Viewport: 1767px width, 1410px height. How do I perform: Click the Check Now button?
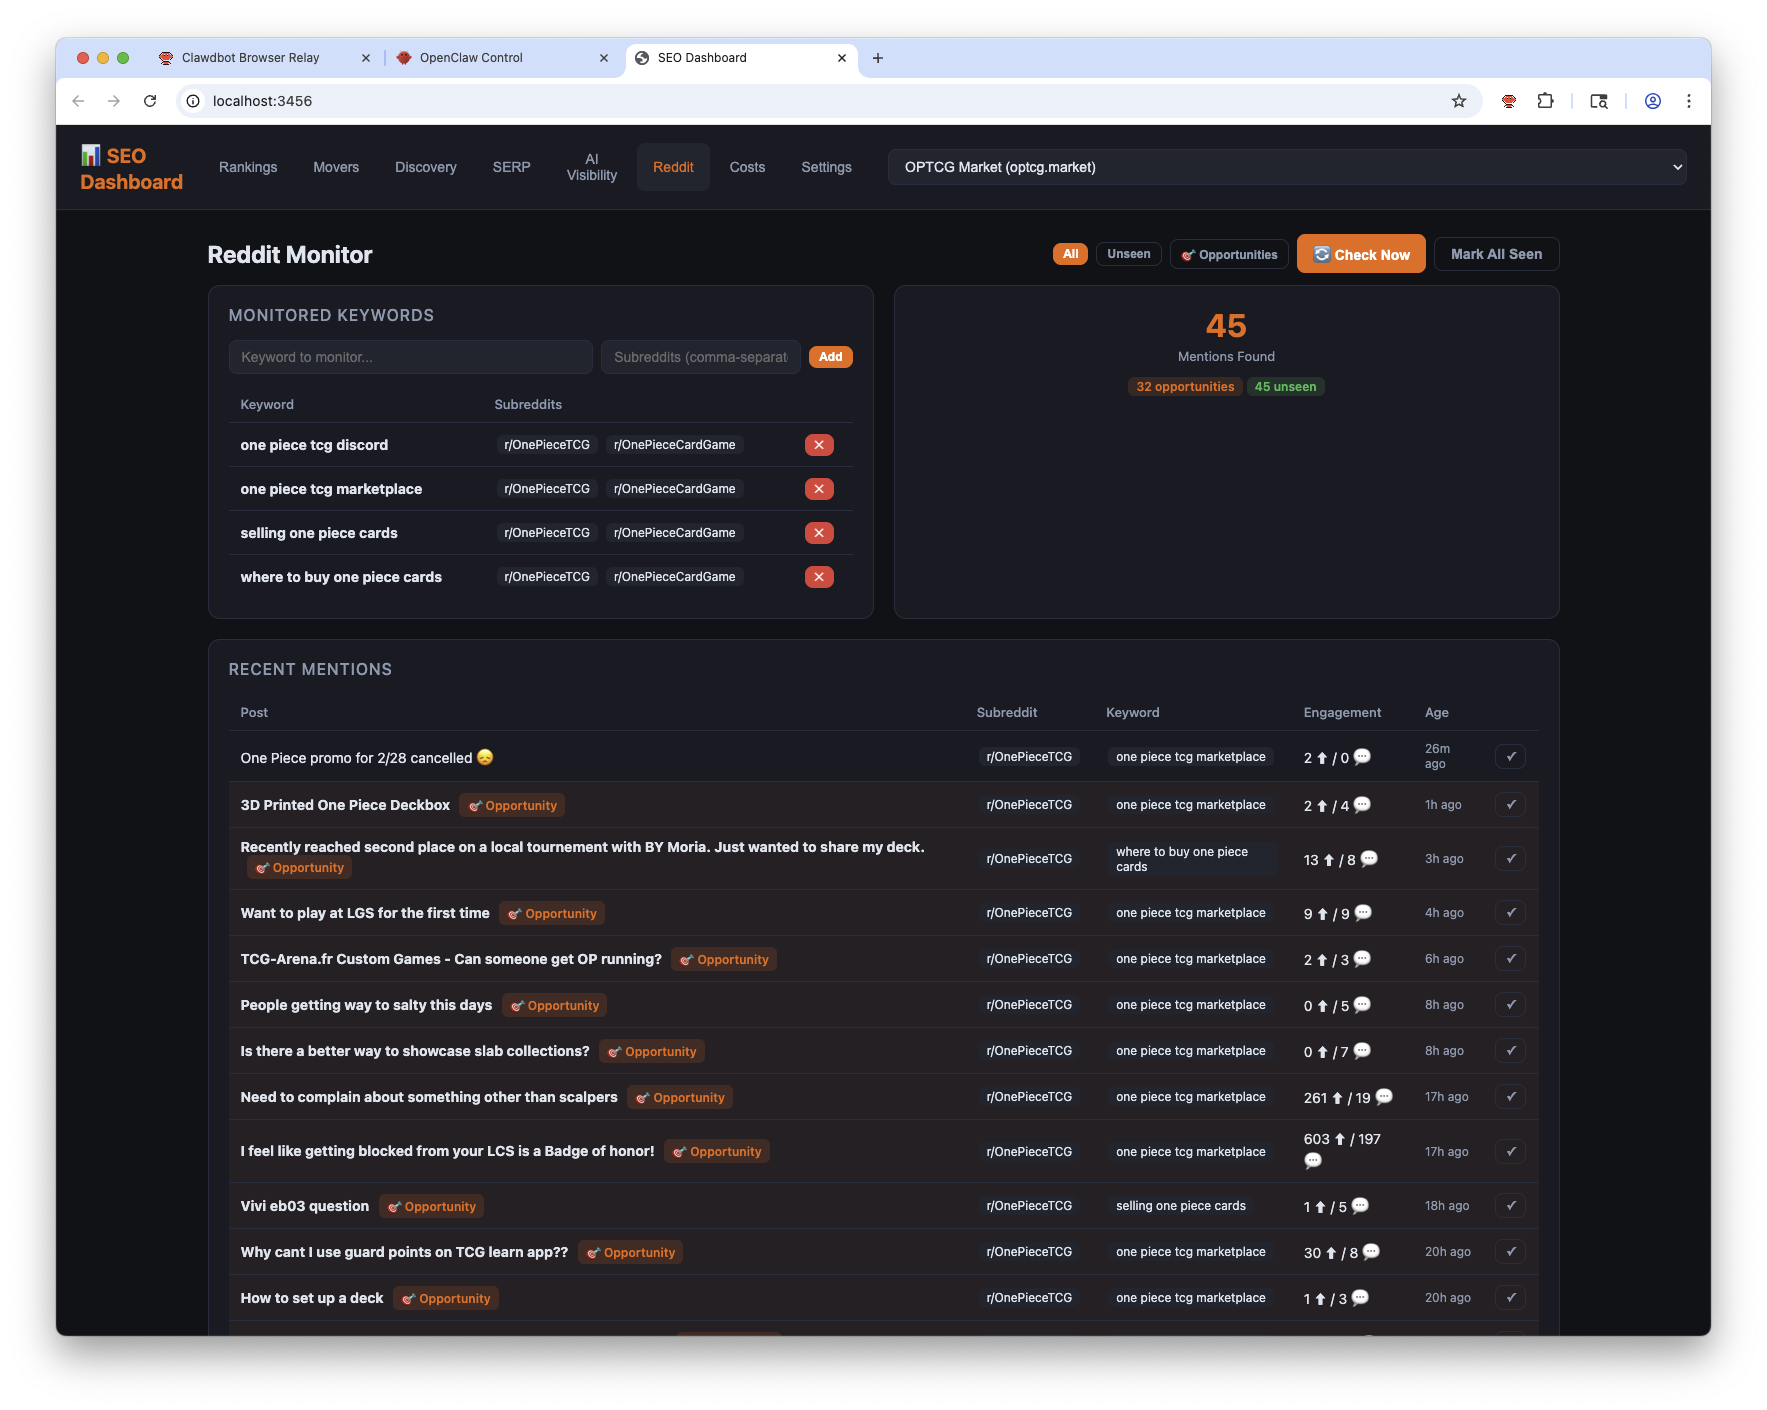point(1361,255)
